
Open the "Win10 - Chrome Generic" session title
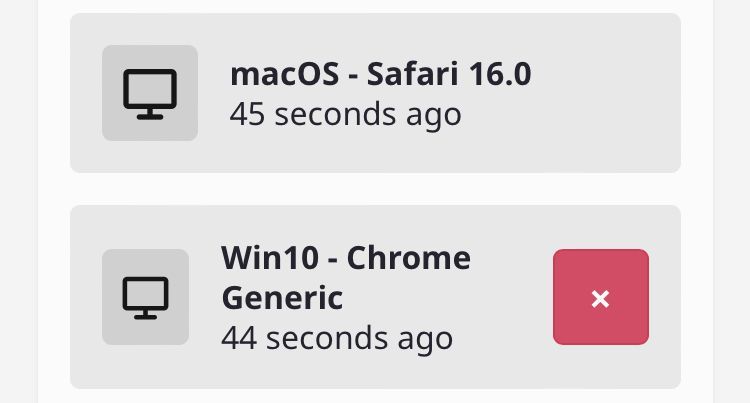click(x=346, y=278)
